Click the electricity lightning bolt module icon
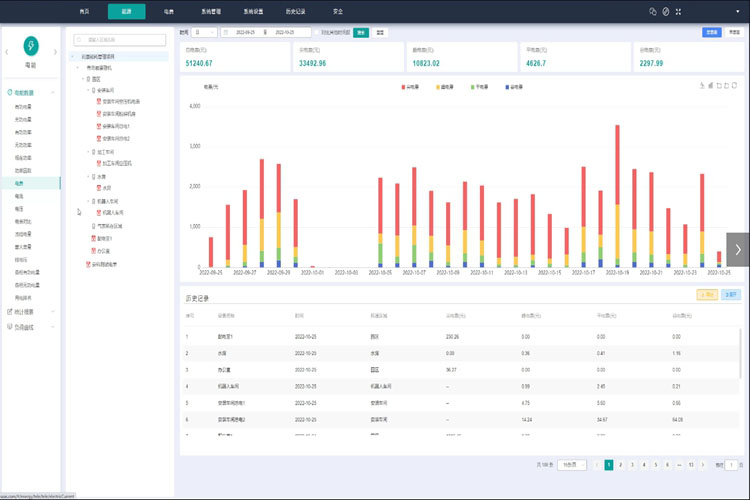 (x=31, y=47)
